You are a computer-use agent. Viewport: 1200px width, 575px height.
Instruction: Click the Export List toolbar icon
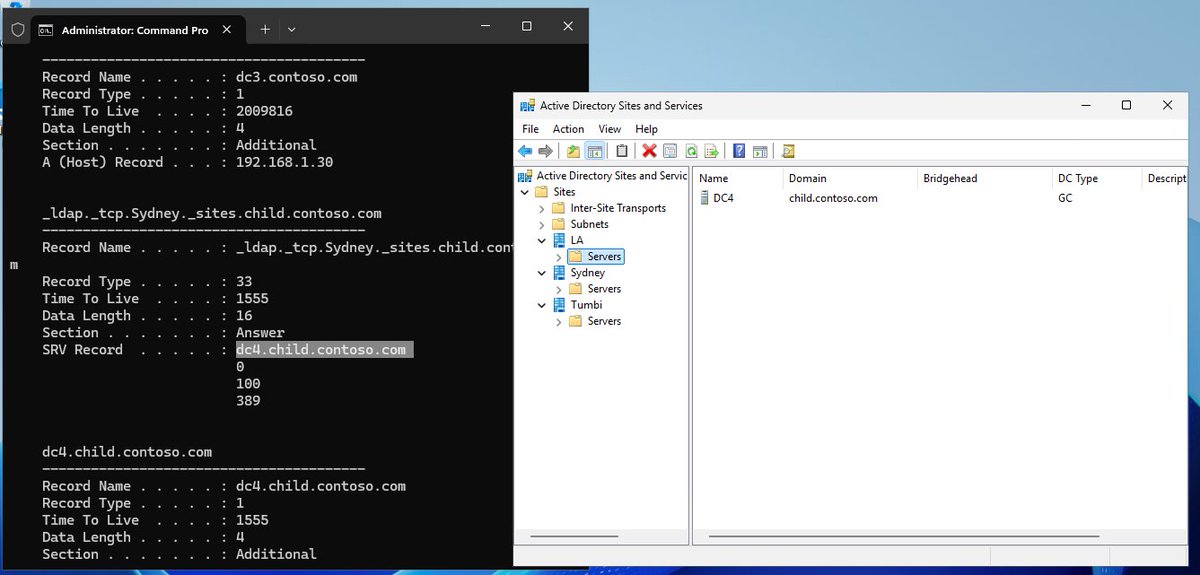pyautogui.click(x=712, y=151)
